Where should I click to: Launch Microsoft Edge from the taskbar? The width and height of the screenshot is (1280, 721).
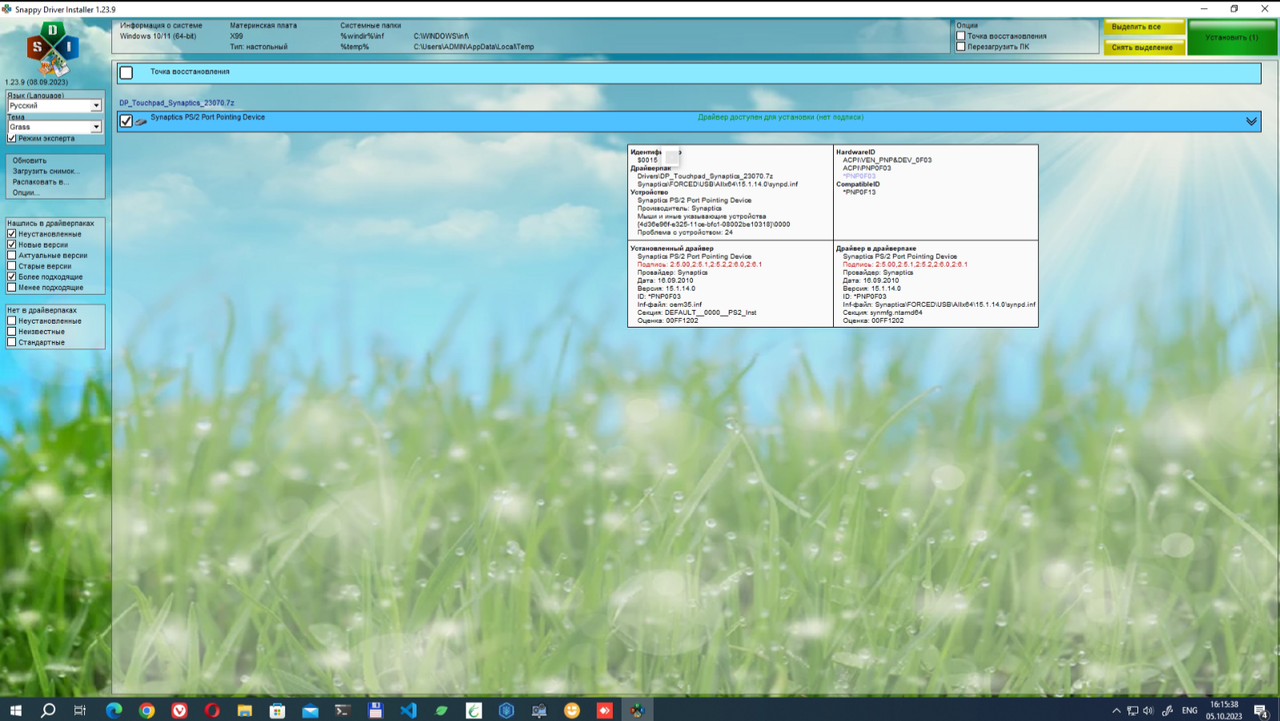(114, 710)
